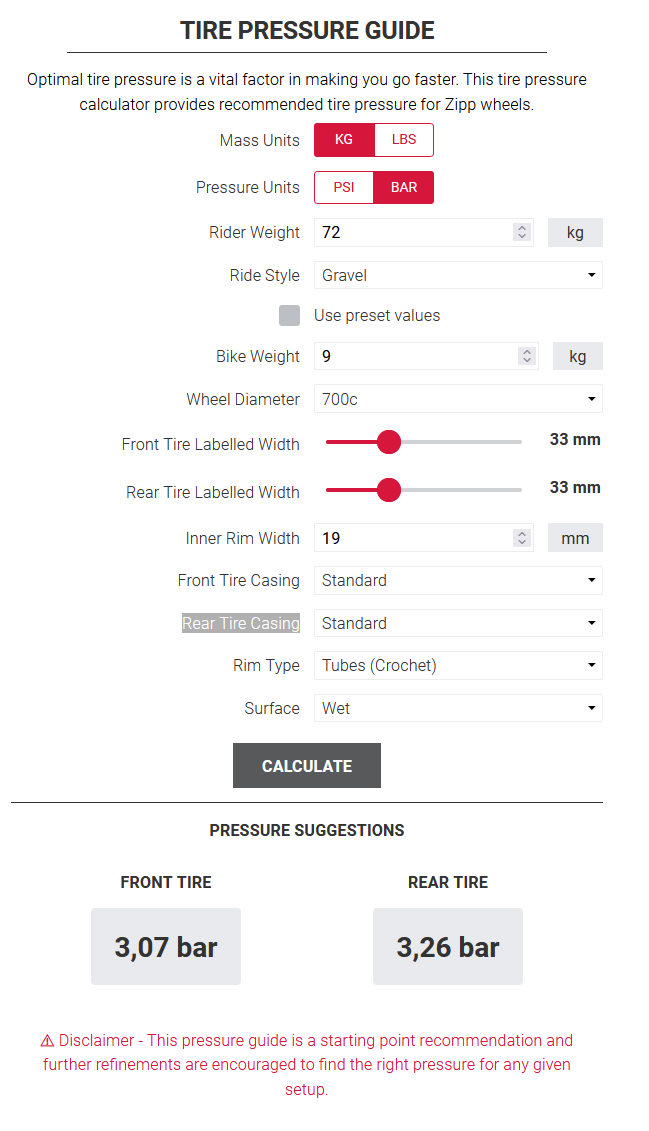Open the Surface dropdown
The width and height of the screenshot is (649, 1131).
(x=458, y=708)
